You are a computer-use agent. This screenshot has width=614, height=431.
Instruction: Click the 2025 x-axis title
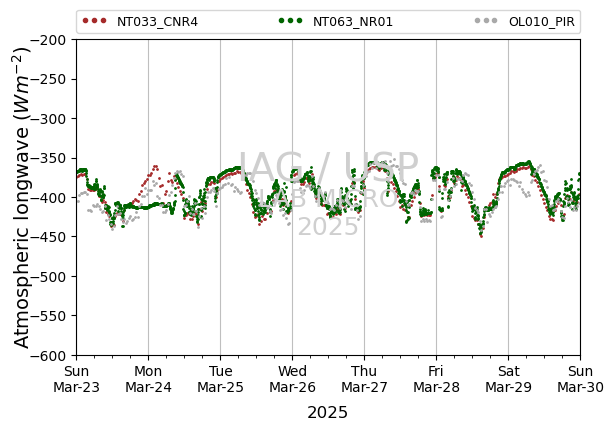(328, 413)
